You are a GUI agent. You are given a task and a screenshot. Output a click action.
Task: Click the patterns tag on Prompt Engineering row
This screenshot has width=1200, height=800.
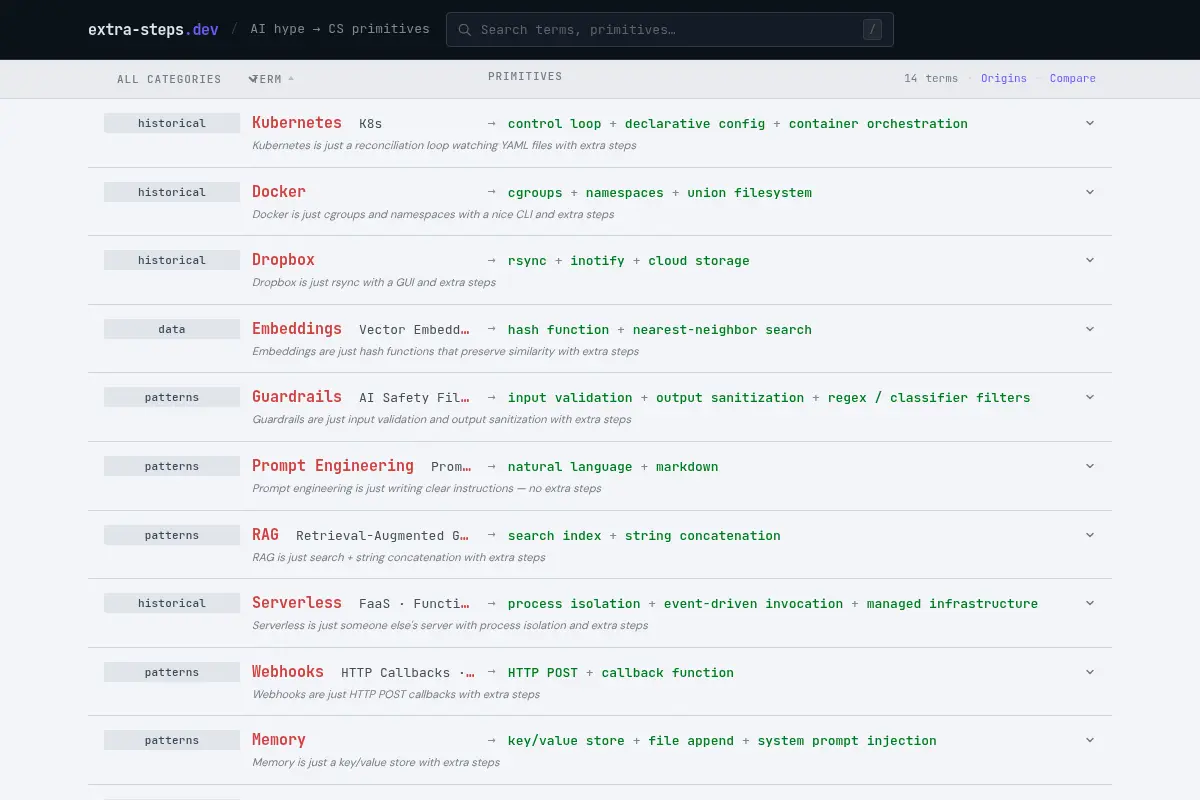pos(172,466)
